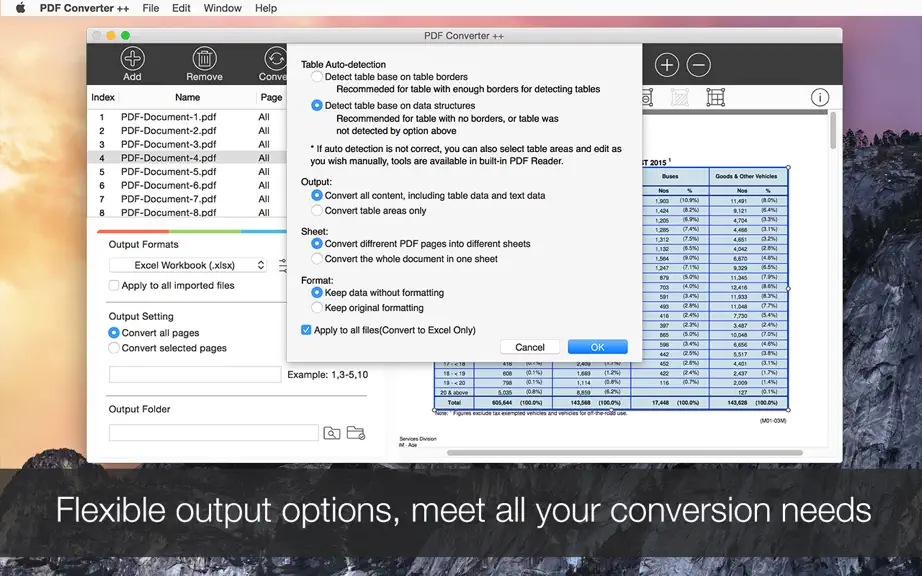
Task: Select PDF-Document-8.pdf in the file list
Action: pyautogui.click(x=168, y=212)
